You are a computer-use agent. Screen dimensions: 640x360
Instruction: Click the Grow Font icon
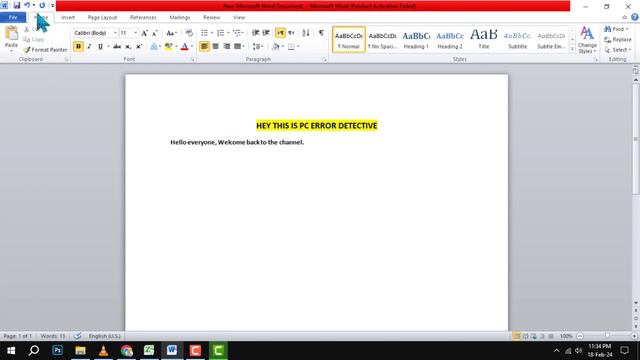[x=144, y=33]
